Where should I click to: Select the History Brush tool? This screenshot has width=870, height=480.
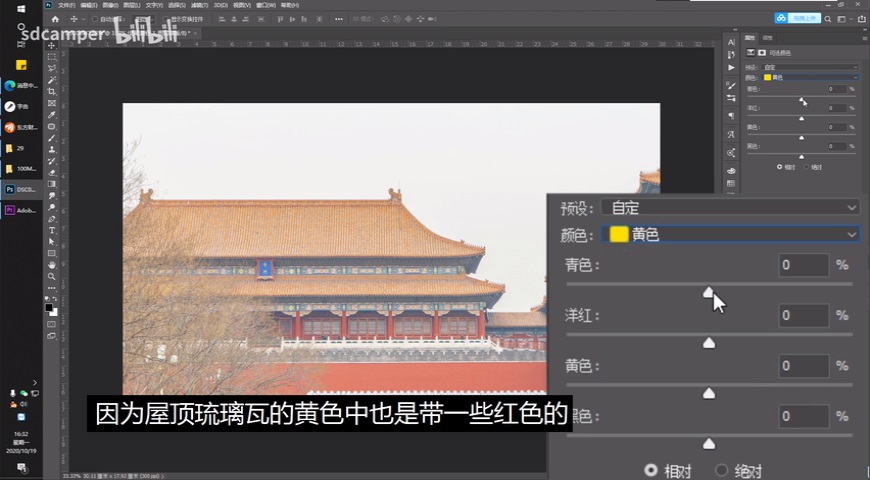[52, 161]
